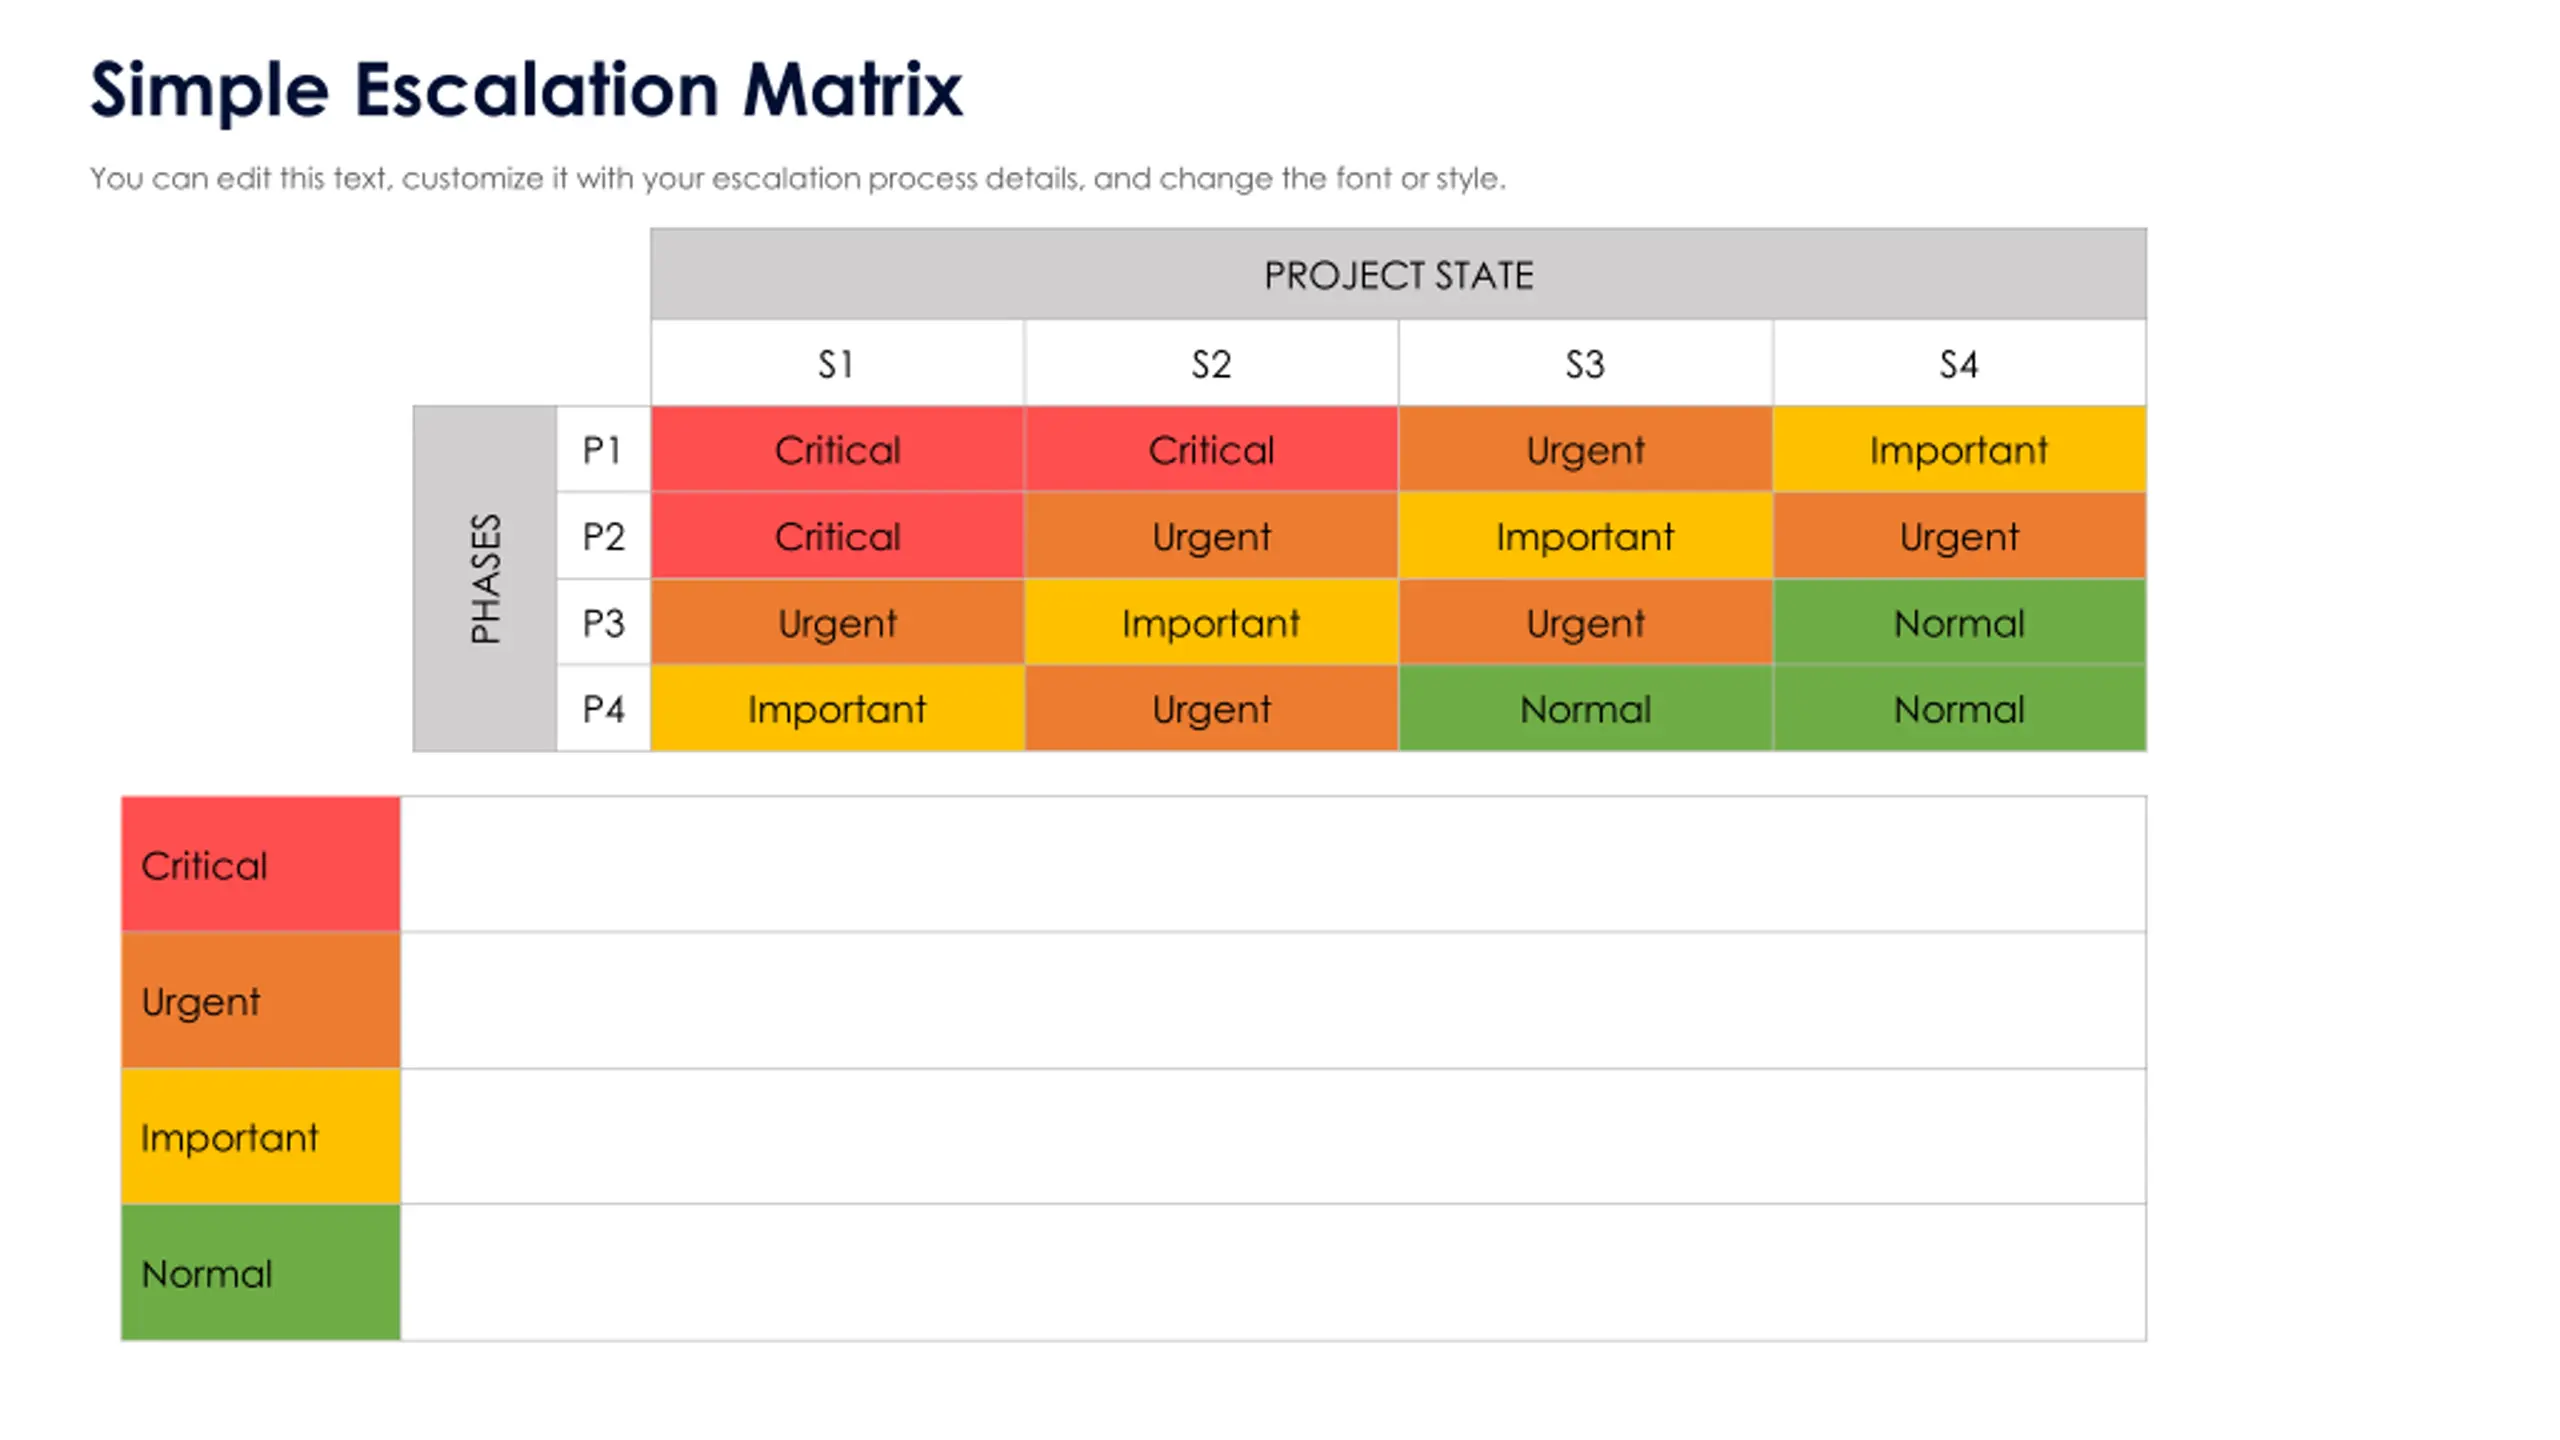Select the vertical PHASES header cell

click(485, 578)
